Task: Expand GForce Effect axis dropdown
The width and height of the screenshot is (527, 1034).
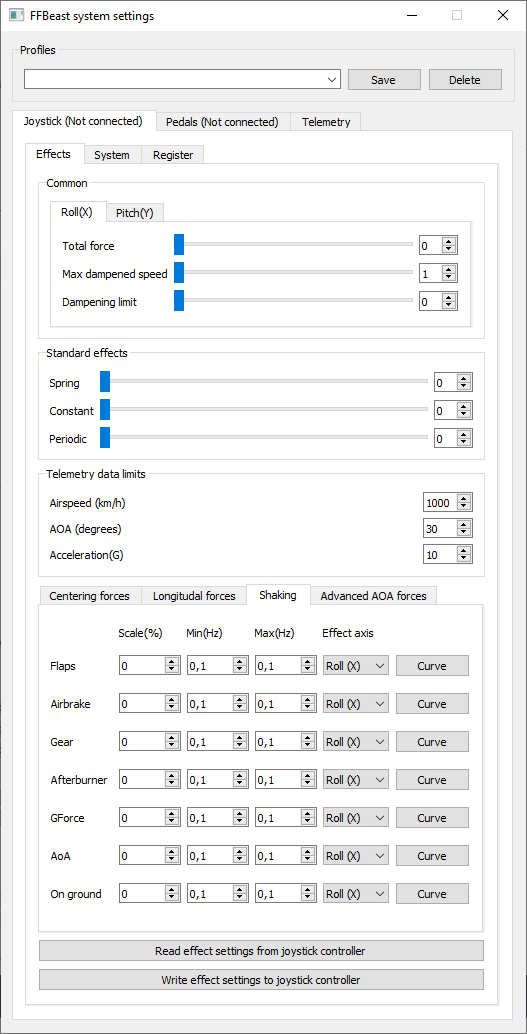Action: coord(356,818)
